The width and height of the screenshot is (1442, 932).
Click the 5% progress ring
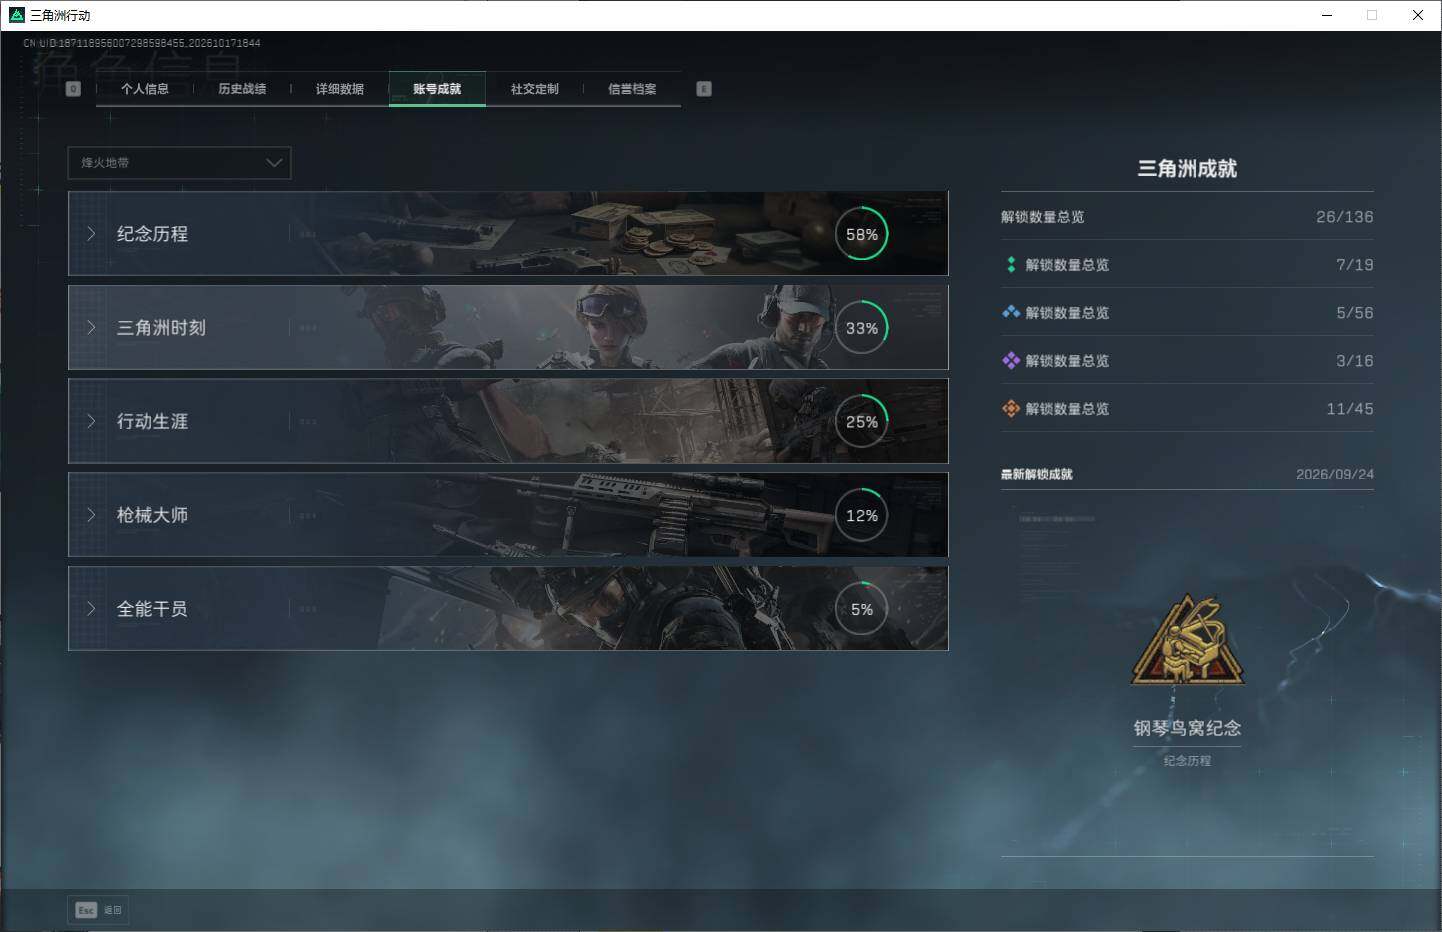pos(862,609)
